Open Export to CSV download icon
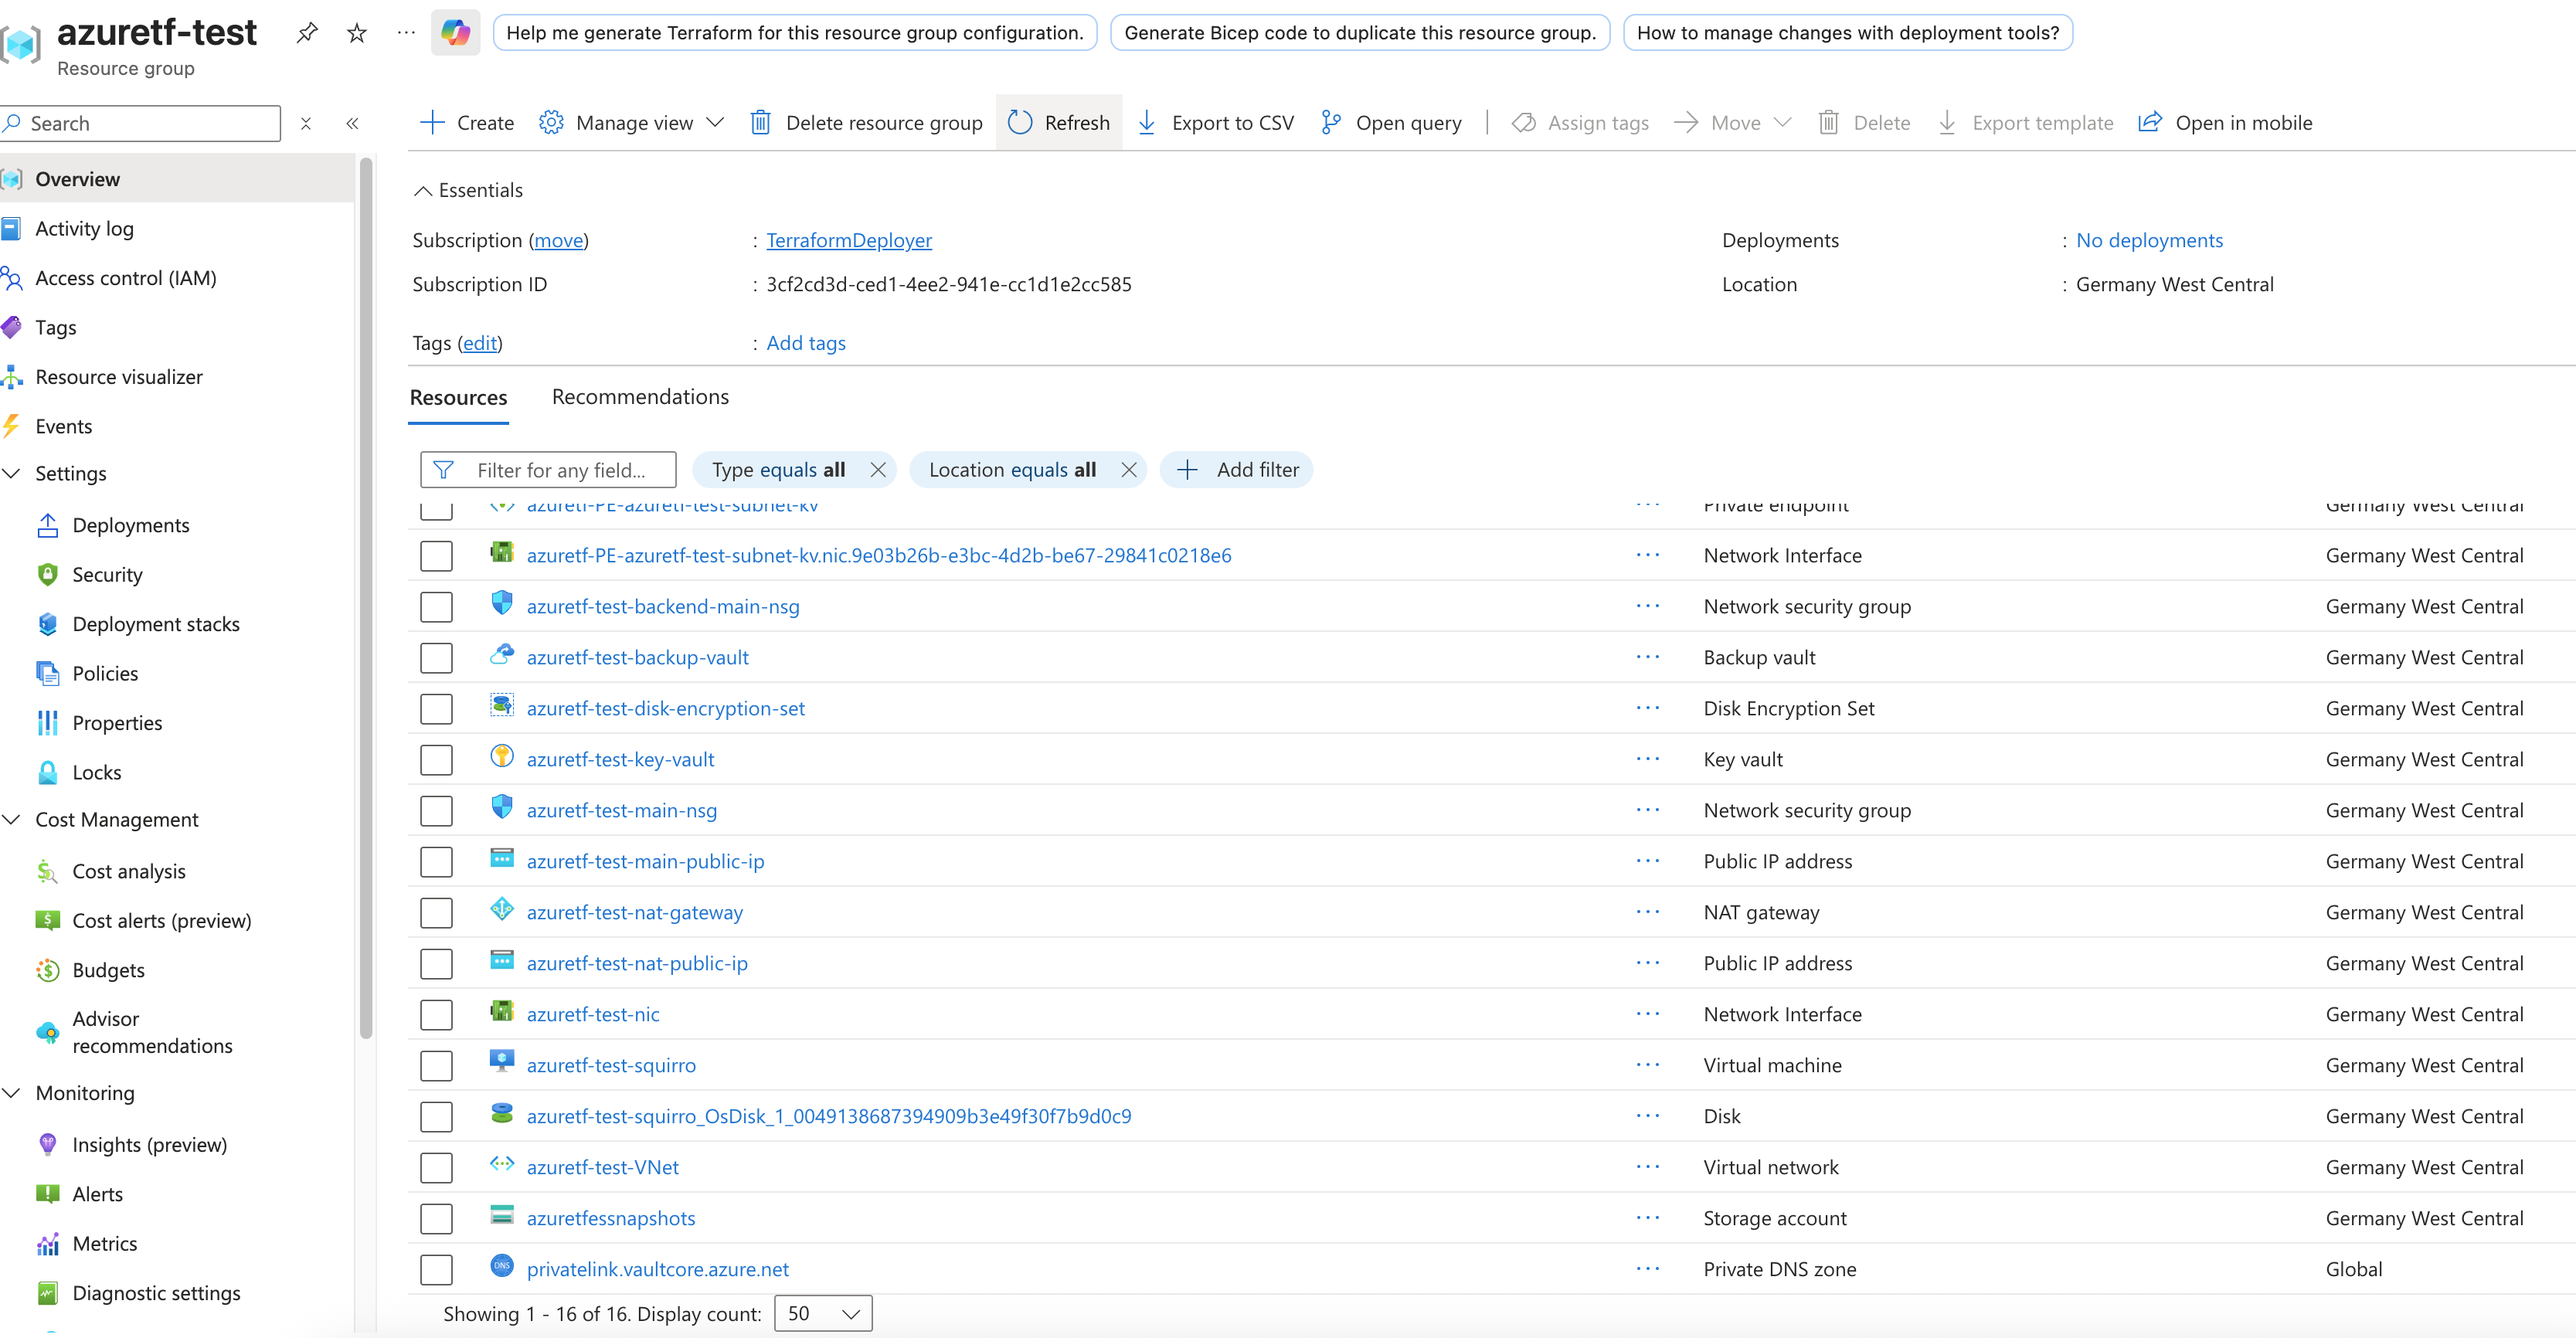 (x=1147, y=123)
